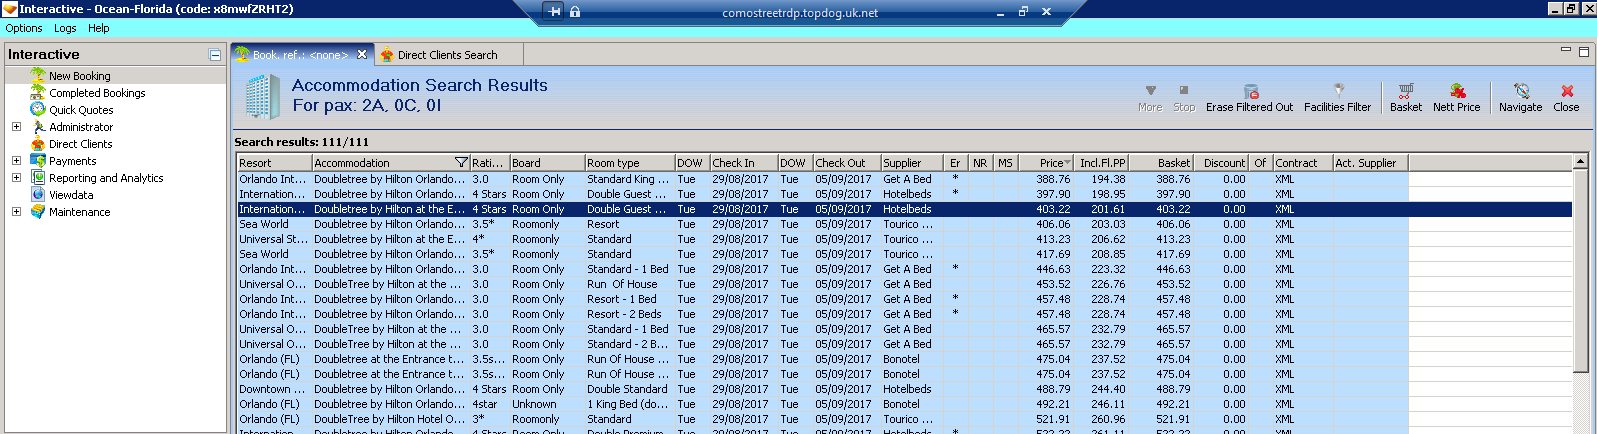Click the Completed Bookings icon
Screen dimensions: 1597x434
tap(38, 92)
